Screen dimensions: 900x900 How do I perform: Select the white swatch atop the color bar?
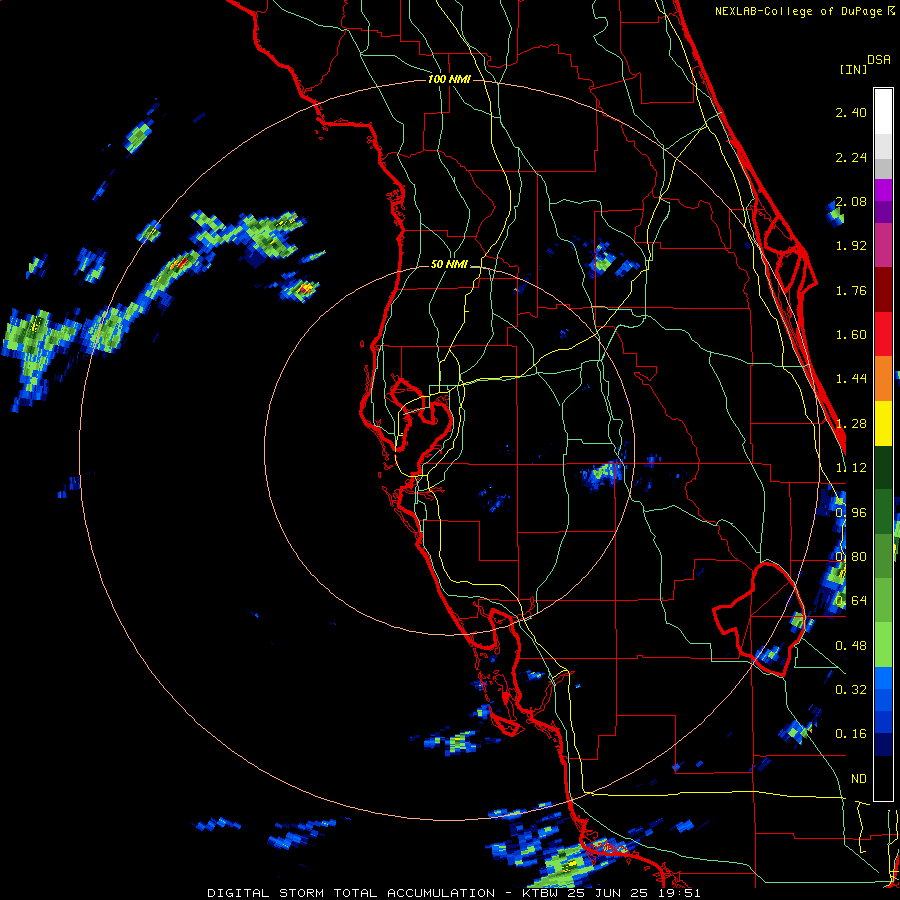coord(883,112)
